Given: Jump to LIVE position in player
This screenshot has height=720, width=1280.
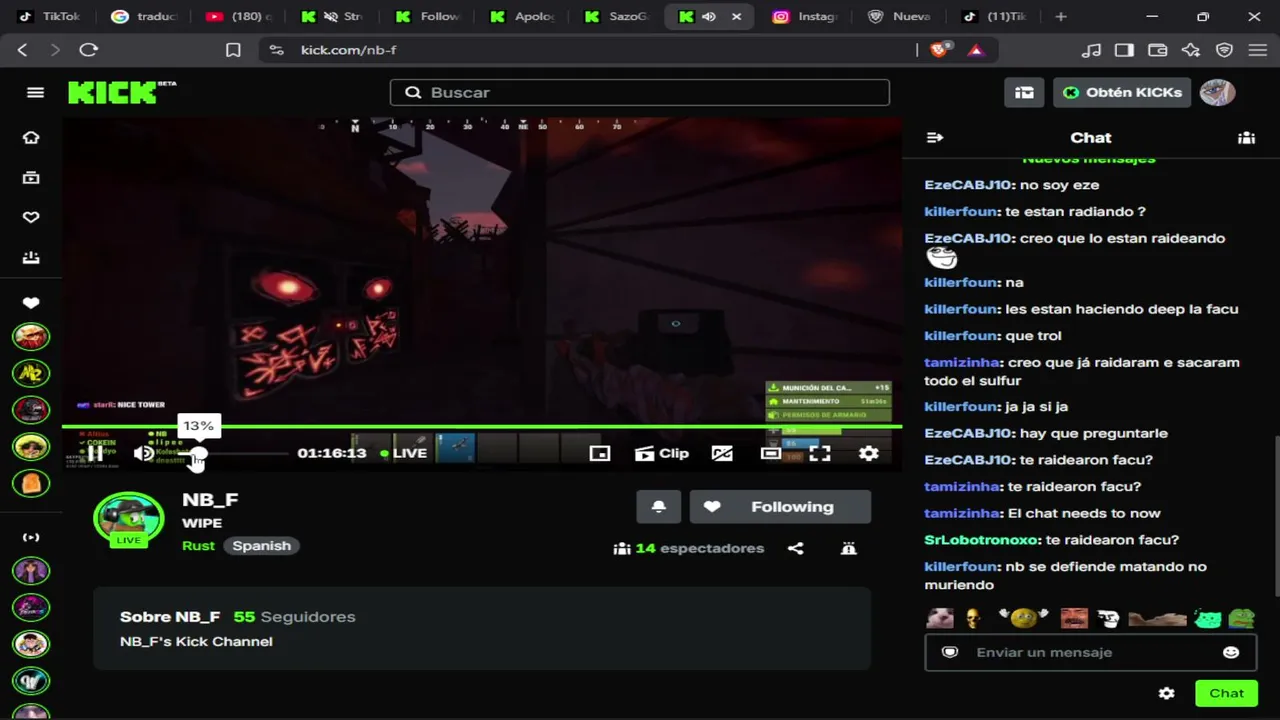Looking at the screenshot, I should coord(404,453).
